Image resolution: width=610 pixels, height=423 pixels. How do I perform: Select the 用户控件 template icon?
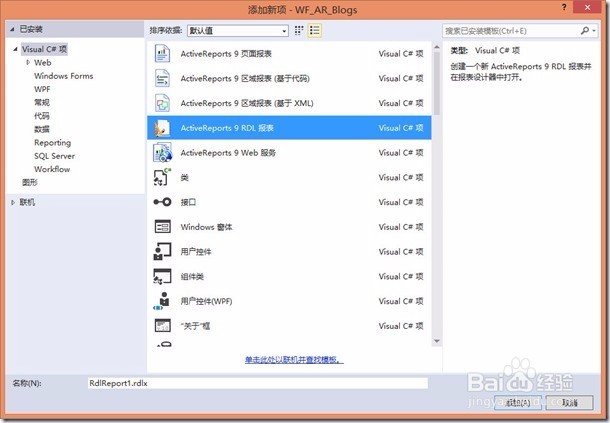(162, 251)
